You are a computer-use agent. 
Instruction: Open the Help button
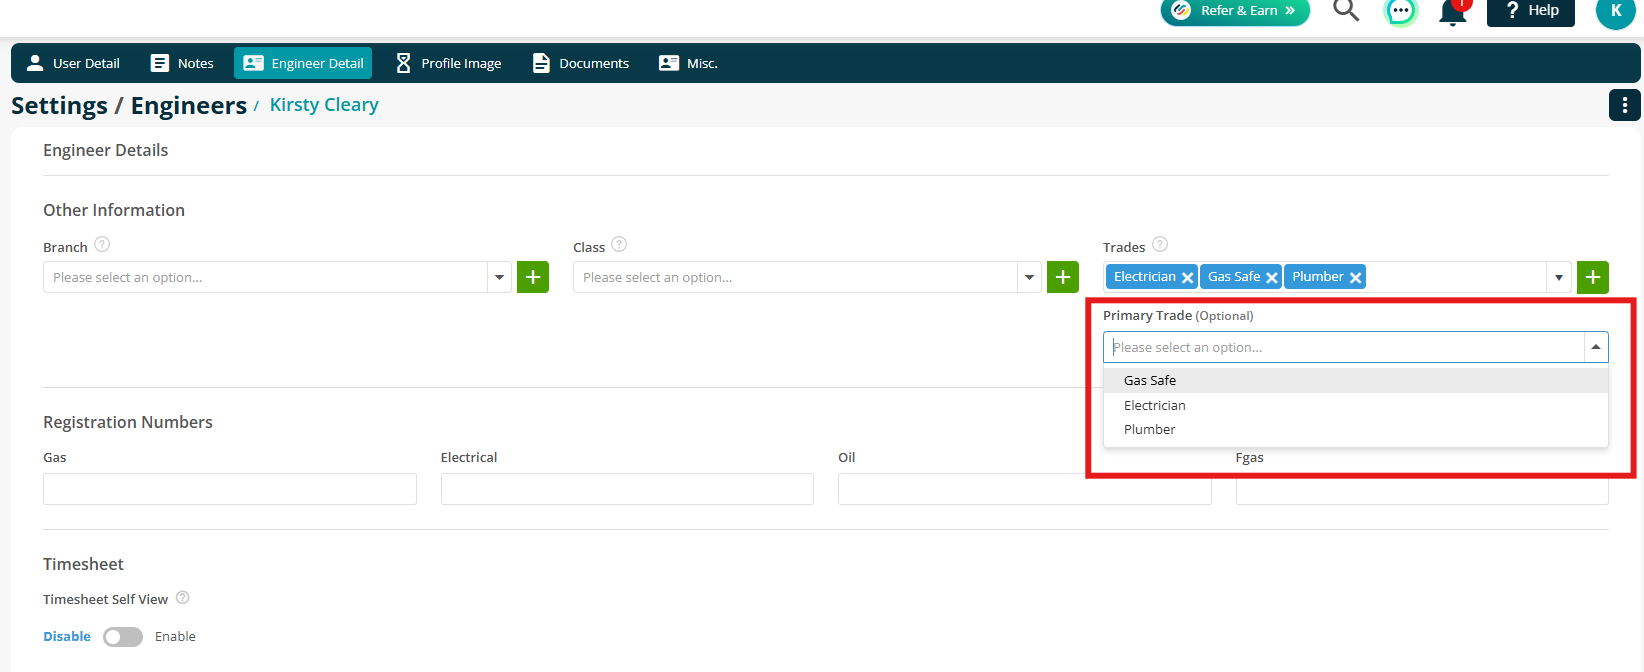[x=1531, y=11]
